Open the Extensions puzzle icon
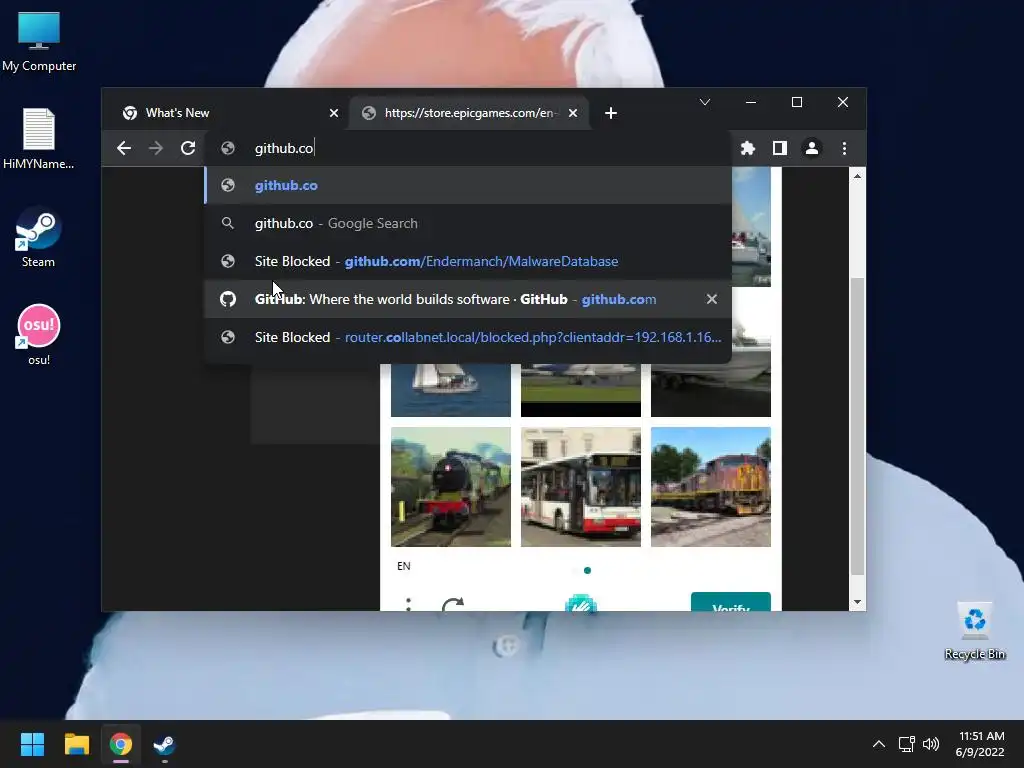1024x768 pixels. (x=748, y=148)
